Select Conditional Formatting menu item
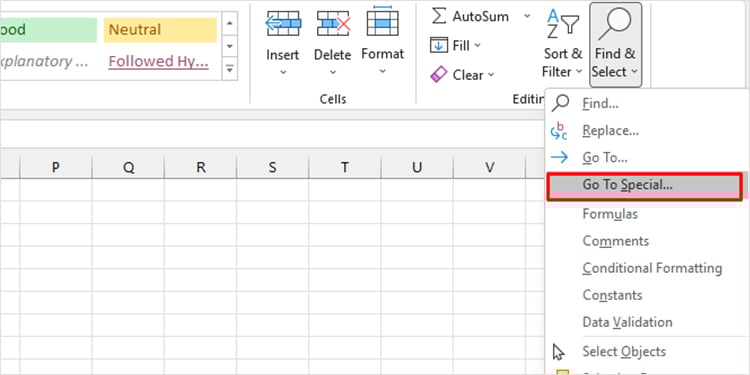This screenshot has height=375, width=750. [652, 268]
